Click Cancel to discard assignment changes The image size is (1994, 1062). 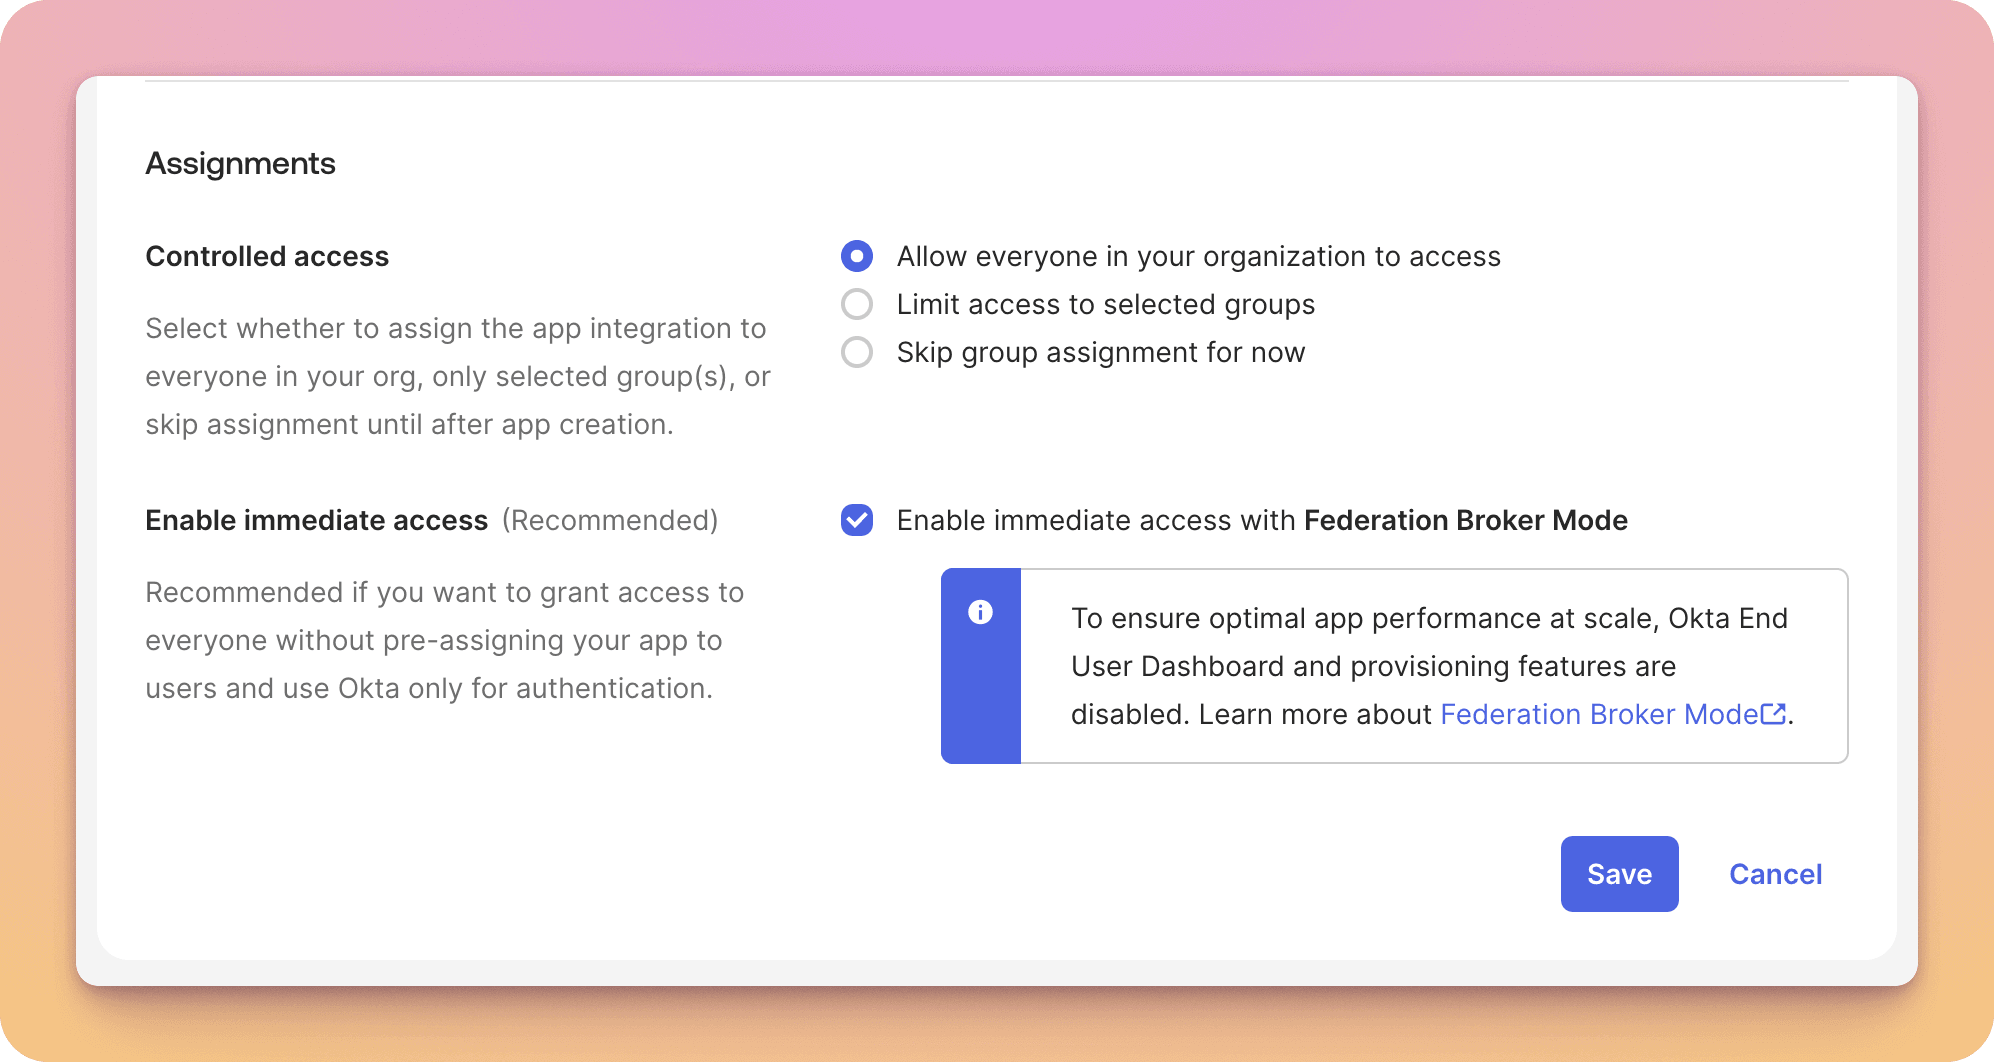(x=1775, y=873)
